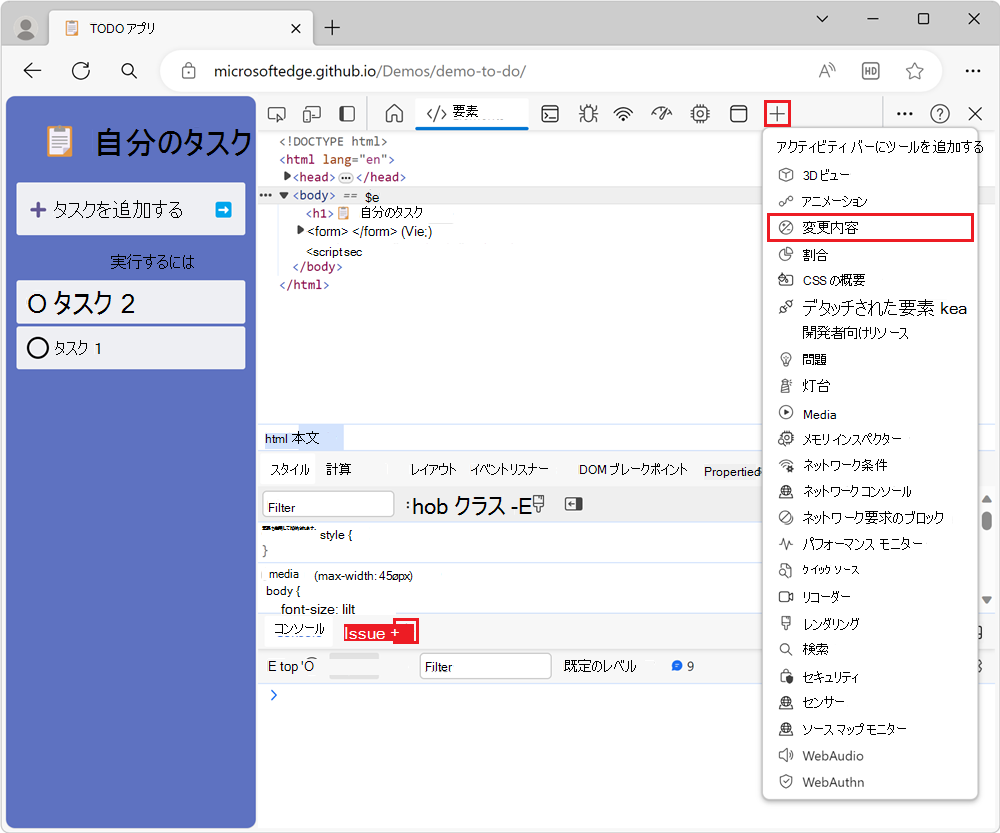Click the plus icon to add more tools
This screenshot has width=1000, height=833.
point(778,113)
